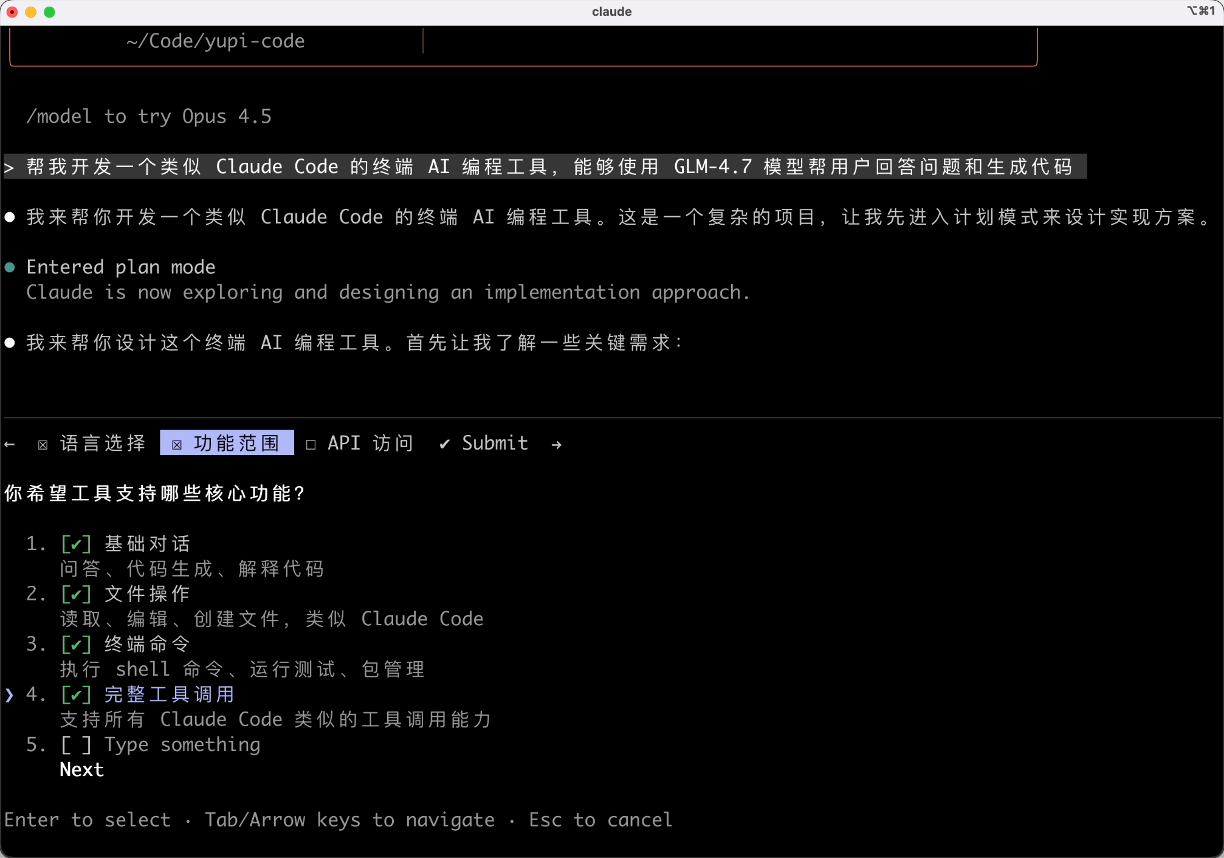
Task: Open the Submit tab
Action: click(x=484, y=443)
